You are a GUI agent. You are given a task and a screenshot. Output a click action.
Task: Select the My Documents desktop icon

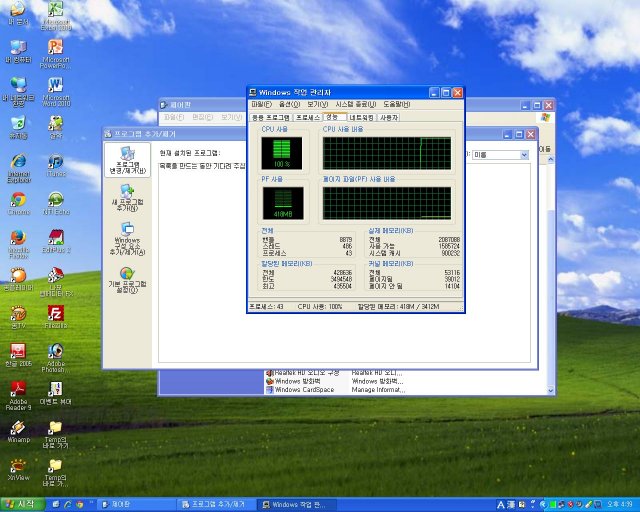coord(18,13)
